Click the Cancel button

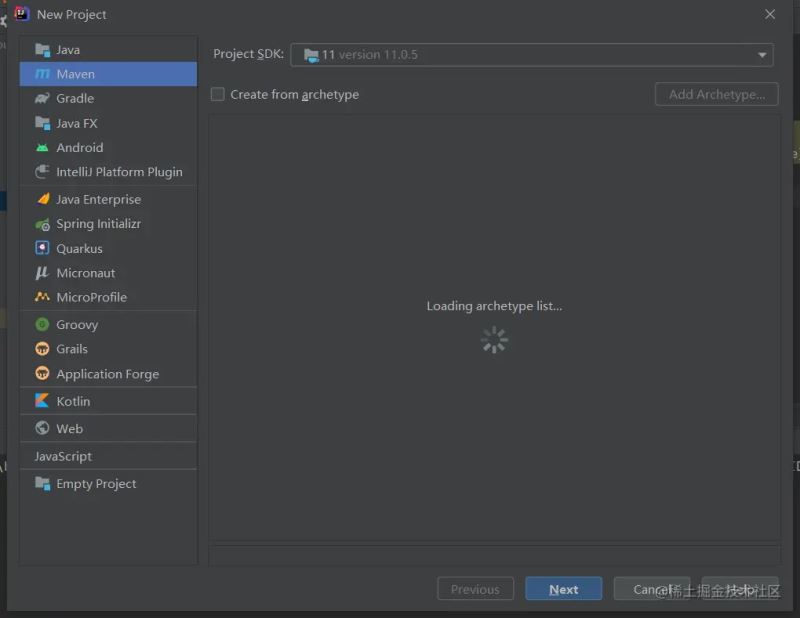(652, 589)
